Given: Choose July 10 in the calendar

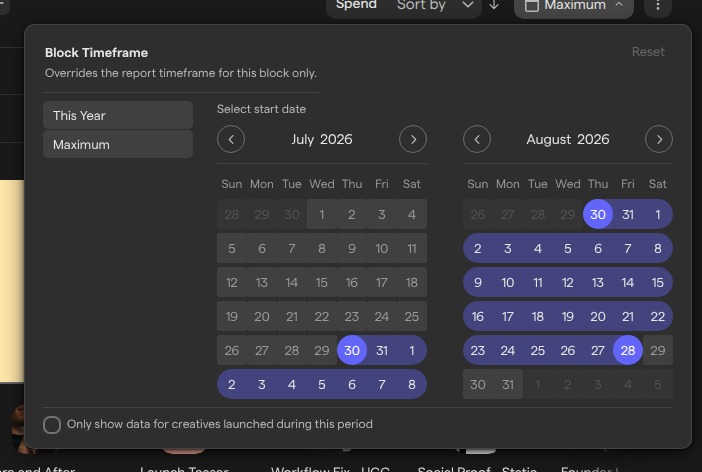Looking at the screenshot, I should click(382, 249).
